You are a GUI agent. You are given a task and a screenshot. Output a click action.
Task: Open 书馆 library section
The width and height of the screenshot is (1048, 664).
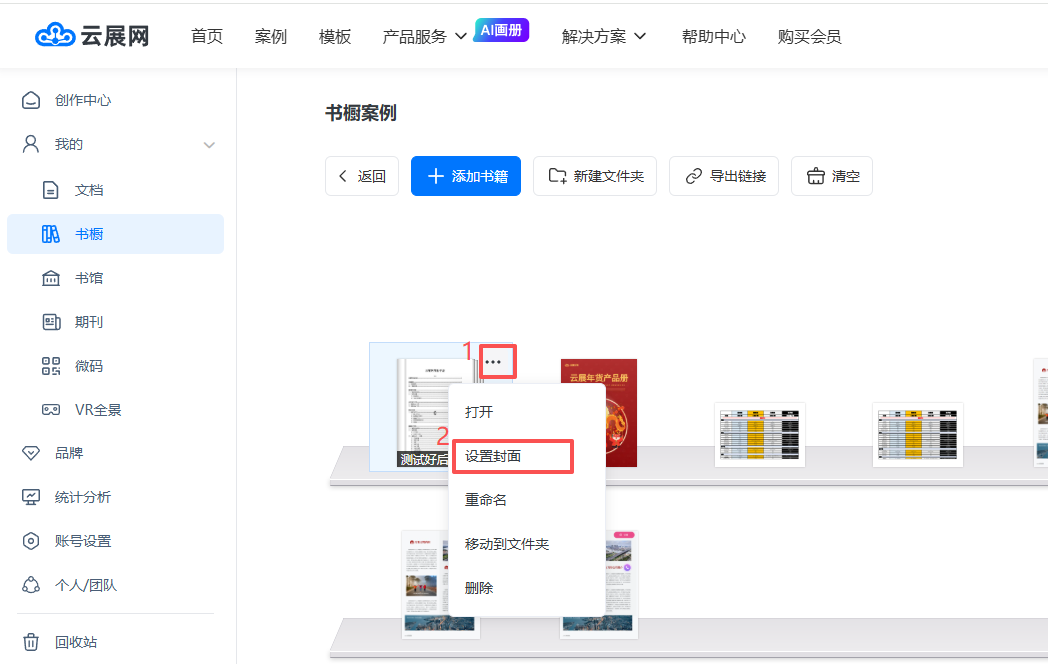click(88, 278)
